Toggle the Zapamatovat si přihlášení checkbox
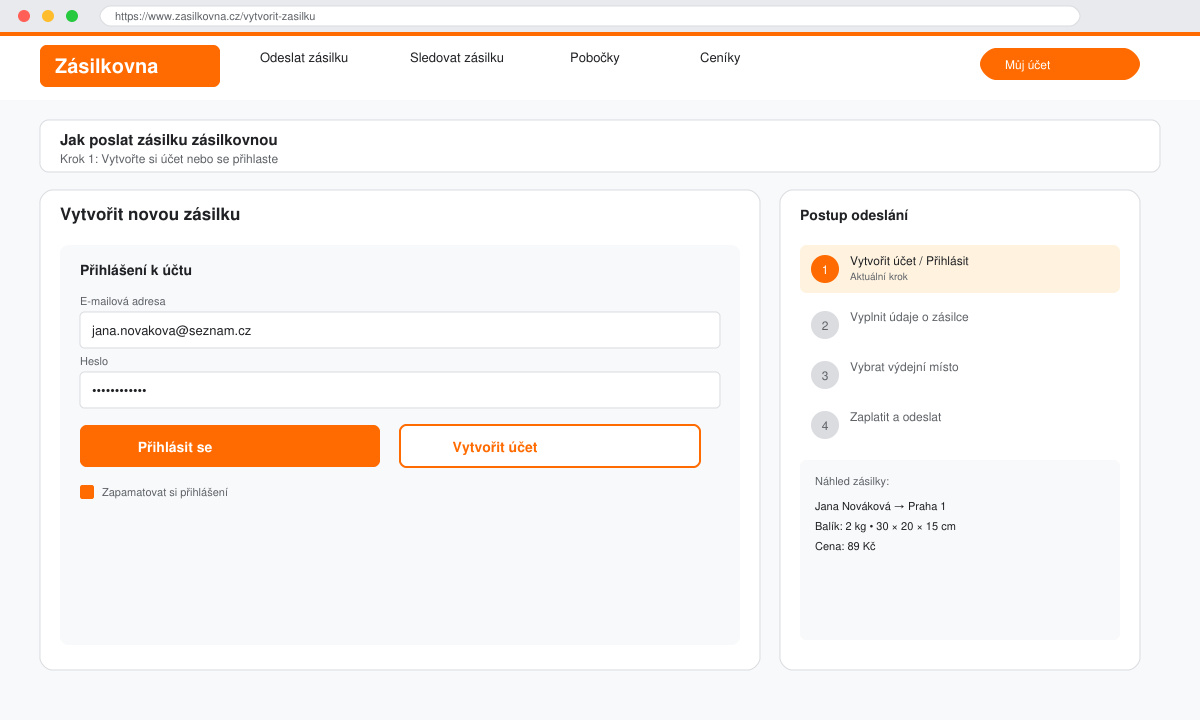The width and height of the screenshot is (1200, 720). [87, 492]
